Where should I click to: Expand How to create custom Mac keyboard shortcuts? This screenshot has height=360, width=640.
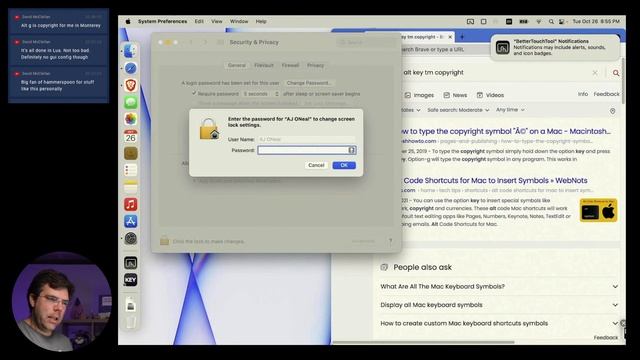(498, 323)
